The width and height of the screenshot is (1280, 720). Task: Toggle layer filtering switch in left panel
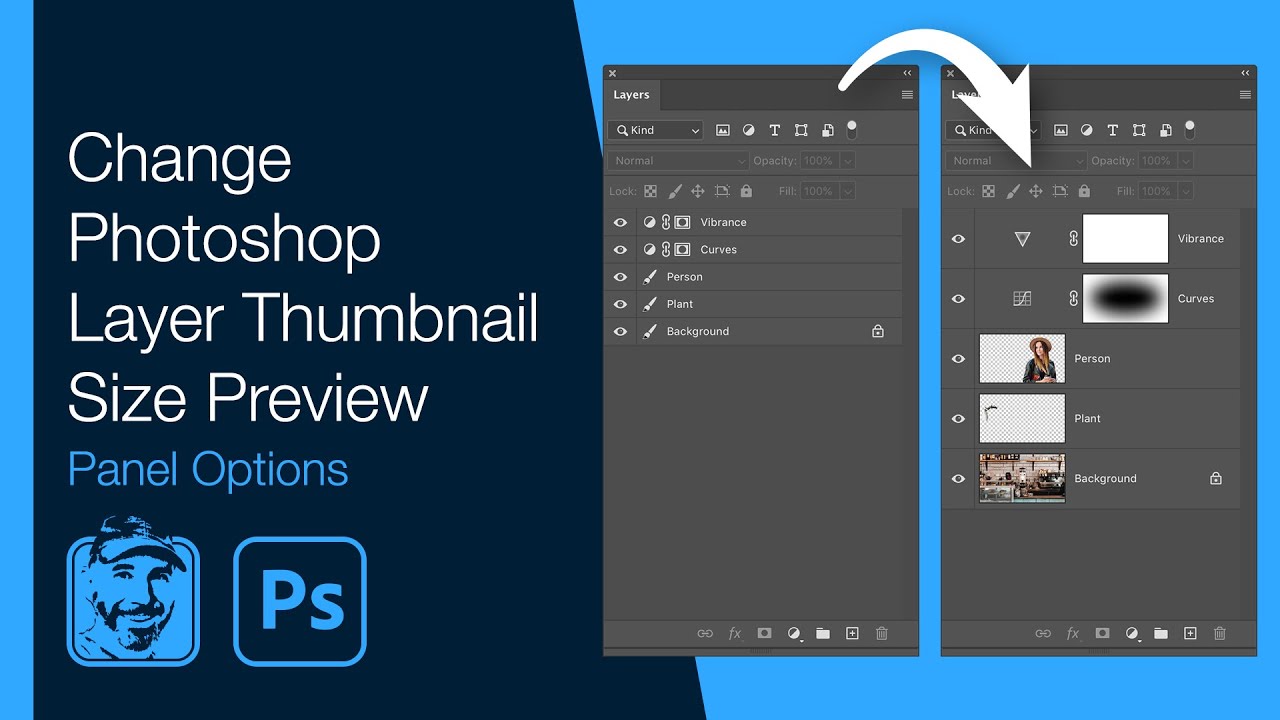pos(852,129)
